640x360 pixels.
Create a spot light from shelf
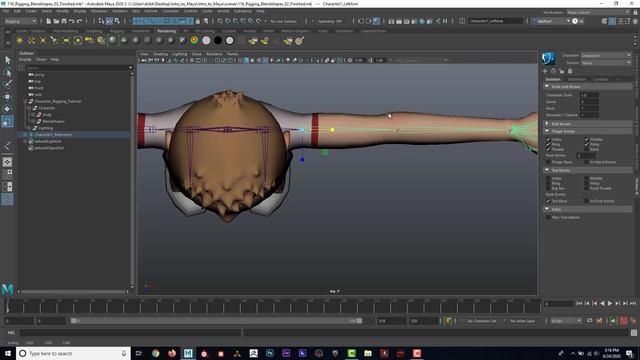[54, 40]
